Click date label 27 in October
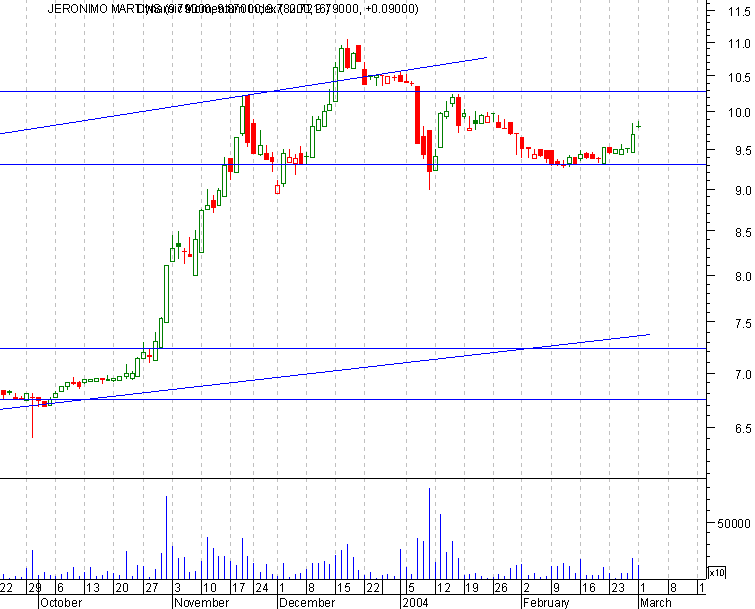The height and width of the screenshot is (609, 755). [152, 588]
